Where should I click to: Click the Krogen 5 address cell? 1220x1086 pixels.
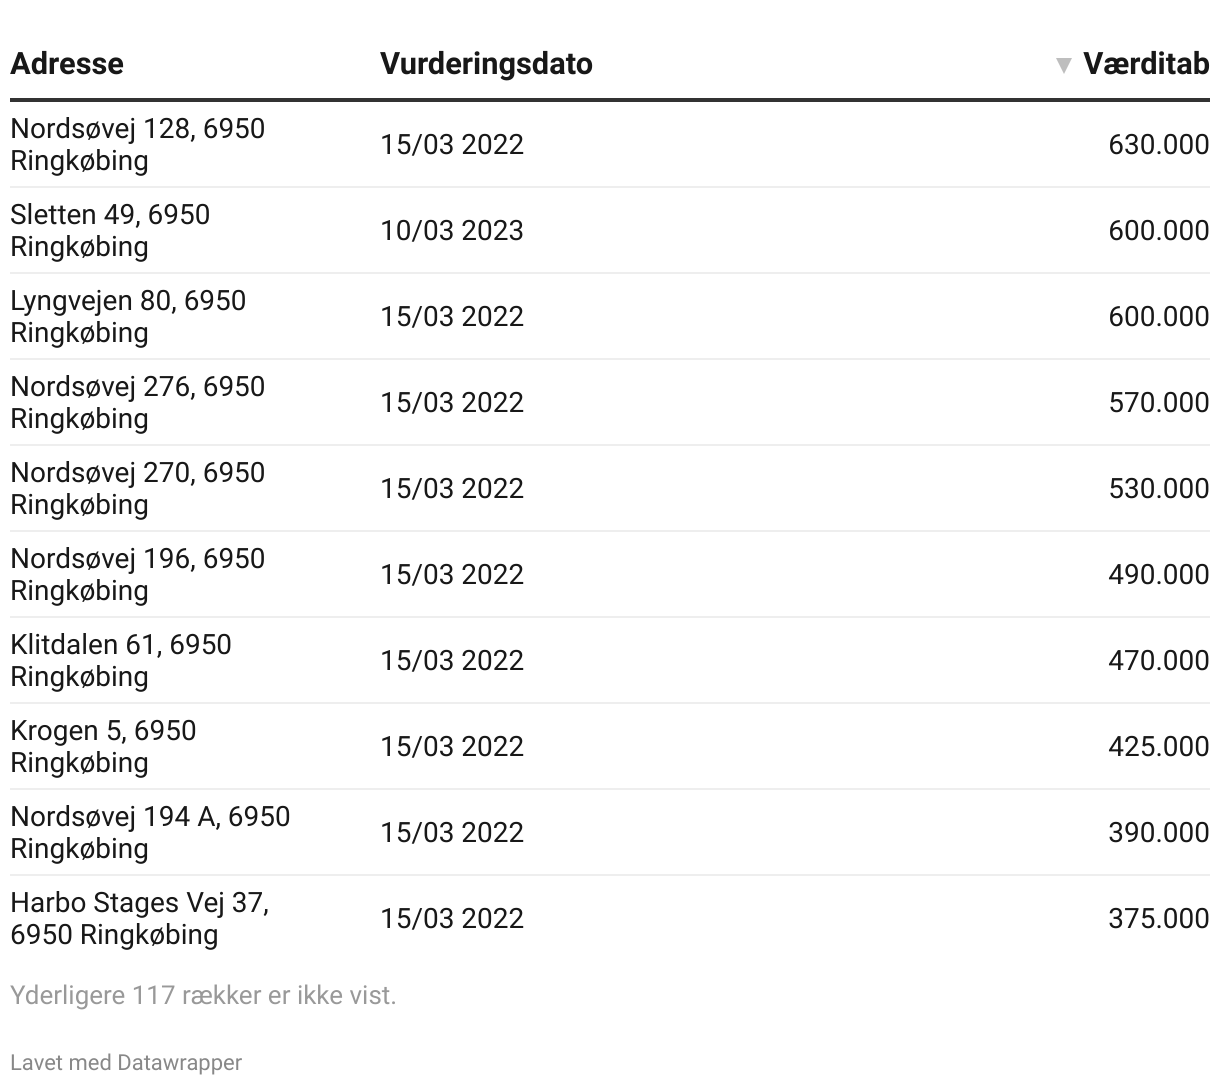[103, 746]
